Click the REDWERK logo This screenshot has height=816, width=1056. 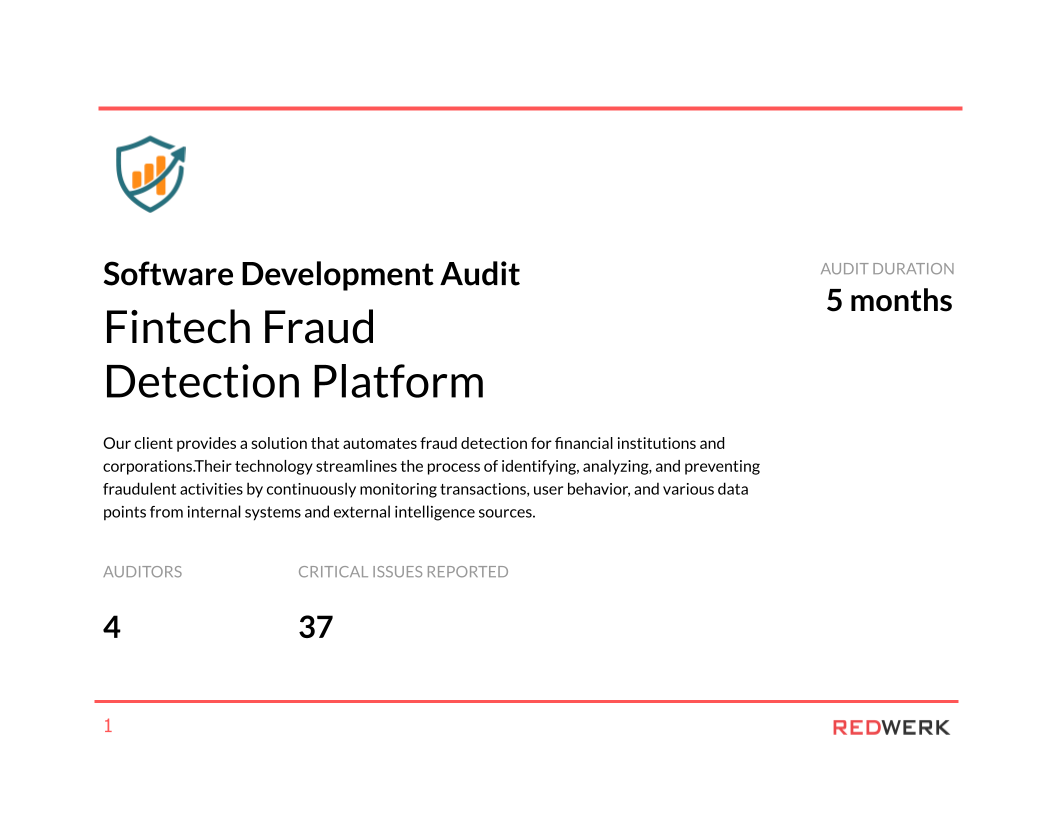click(x=891, y=728)
